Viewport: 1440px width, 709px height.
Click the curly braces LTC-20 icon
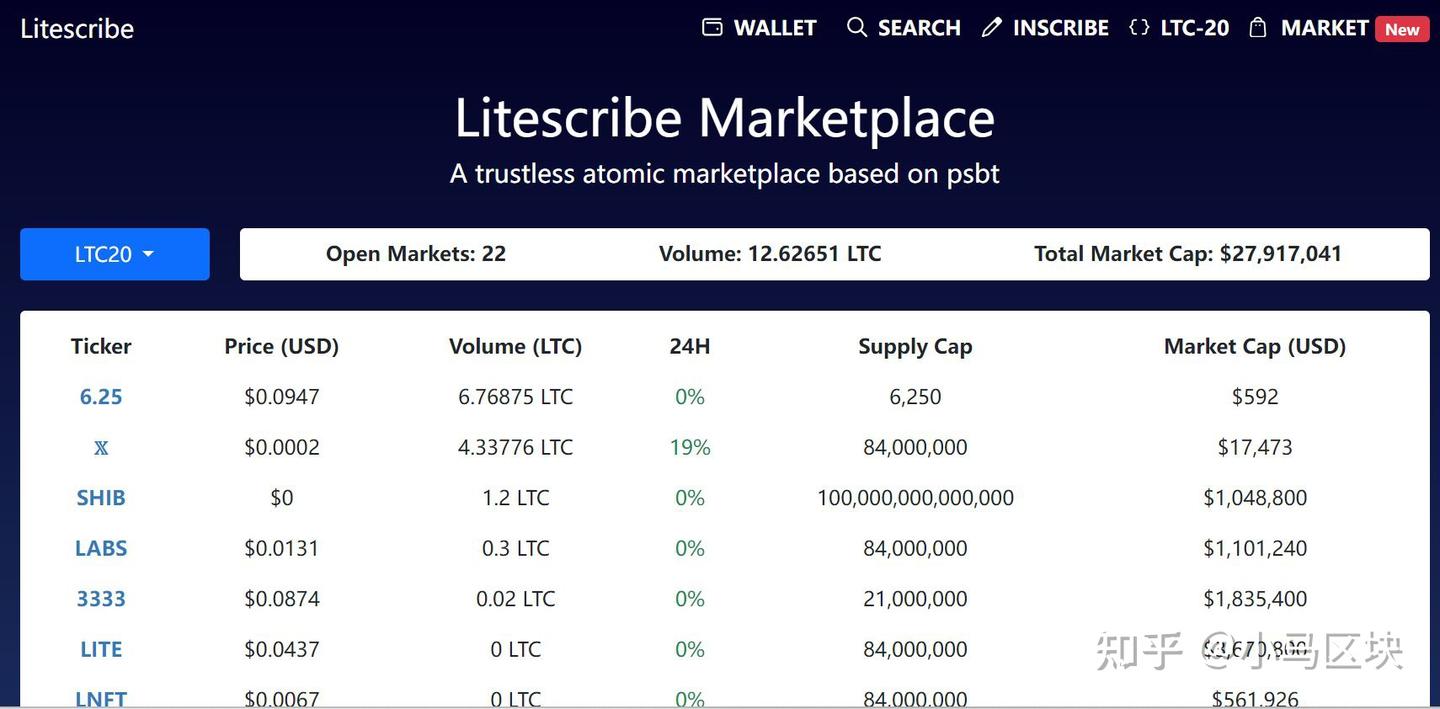(1139, 27)
